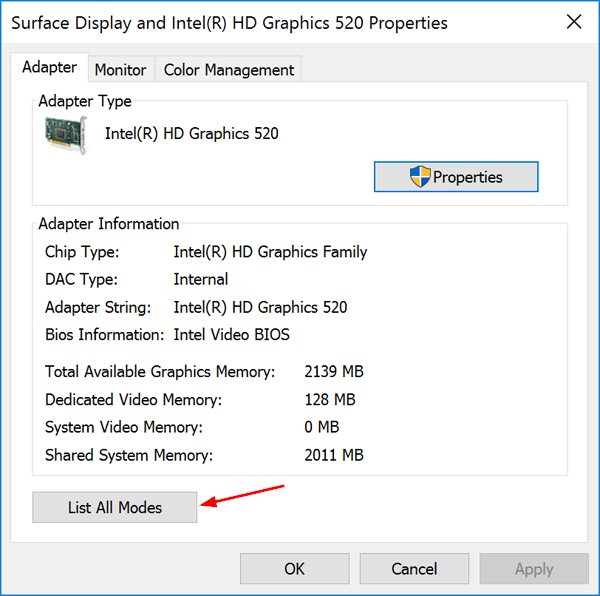Image resolution: width=600 pixels, height=596 pixels.
Task: Click the DAC Type value Internal
Action: click(200, 279)
